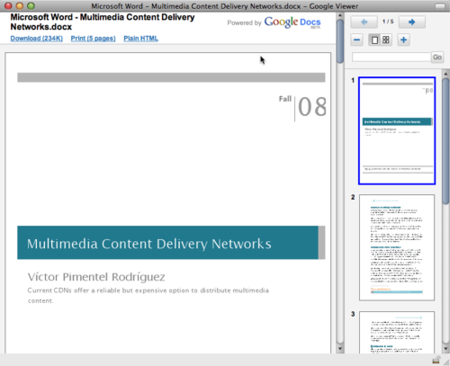Click the document scrollbar up arrow
Screen dimensions: 450x366
(x=340, y=16)
